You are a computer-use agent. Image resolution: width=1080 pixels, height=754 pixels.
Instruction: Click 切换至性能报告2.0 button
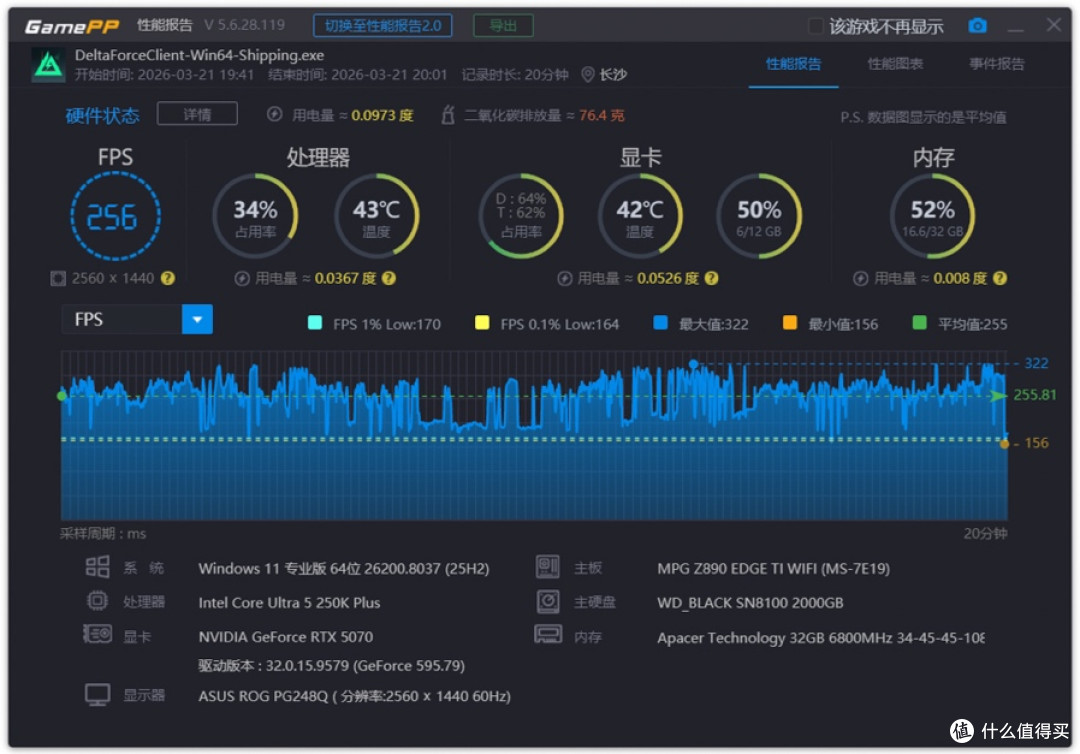383,25
